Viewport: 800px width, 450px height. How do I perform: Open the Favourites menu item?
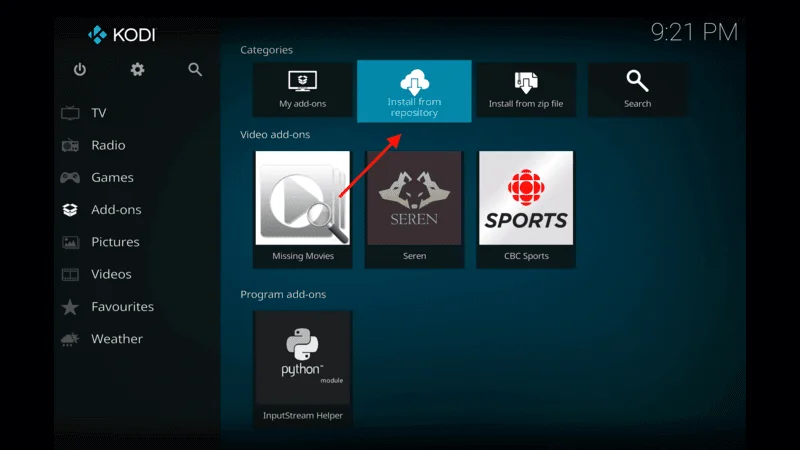pos(122,307)
